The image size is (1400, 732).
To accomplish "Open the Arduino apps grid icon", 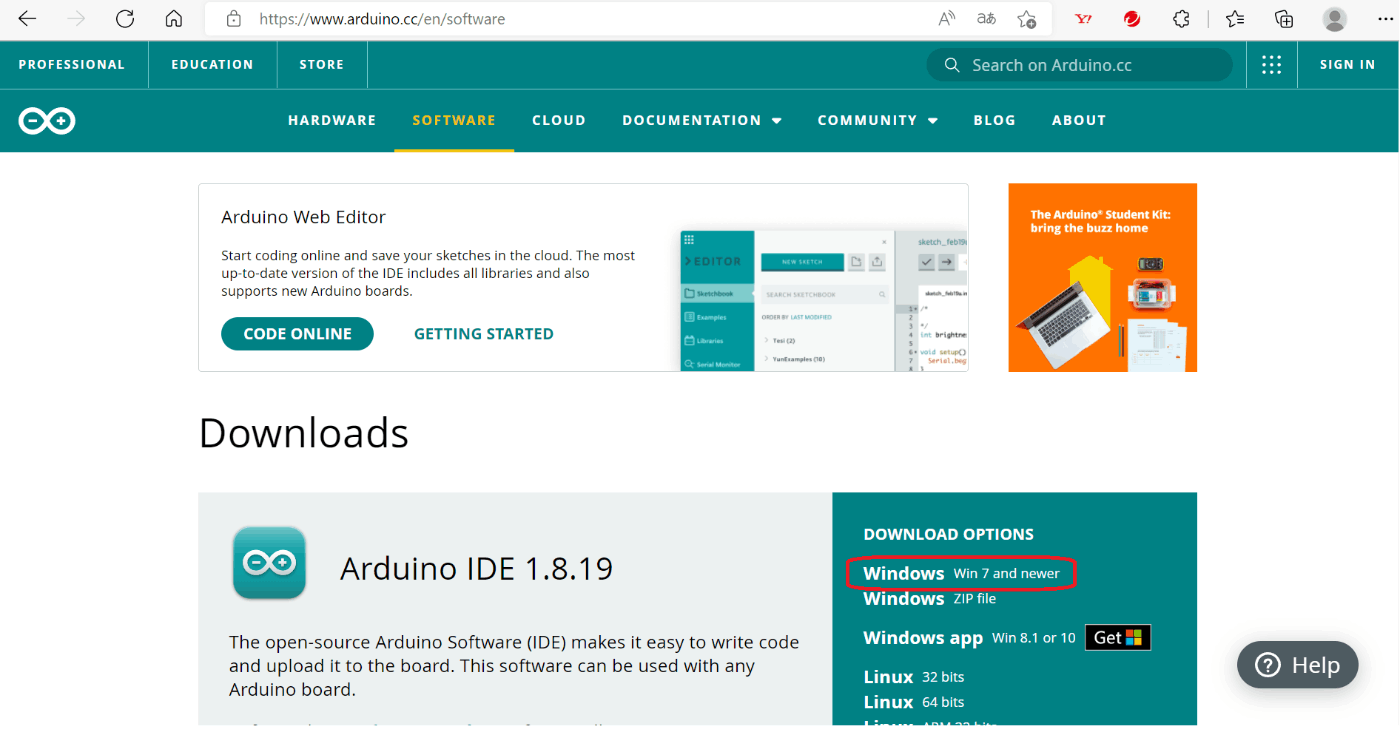I will [1271, 65].
